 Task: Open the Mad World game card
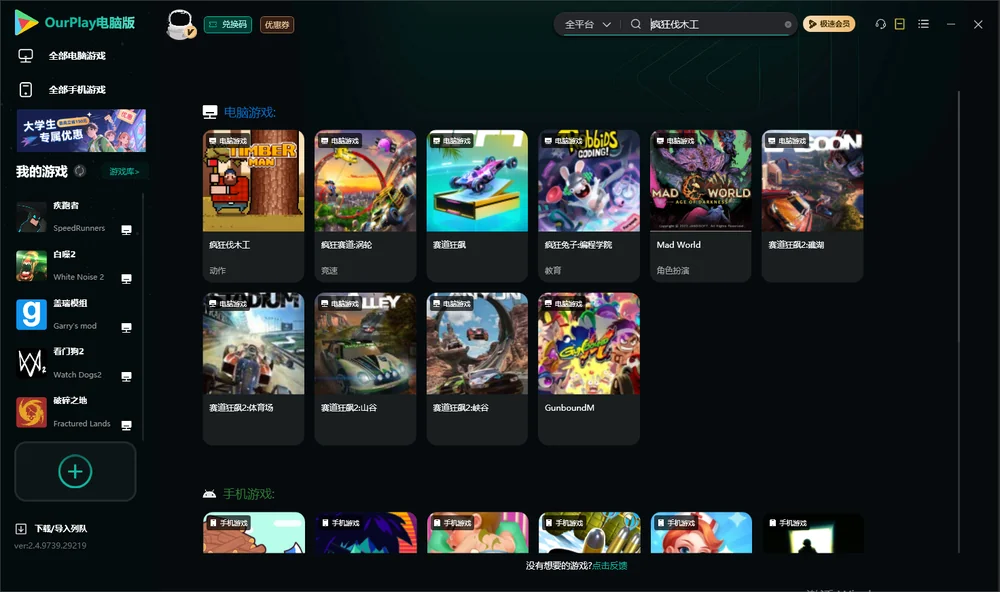700,205
